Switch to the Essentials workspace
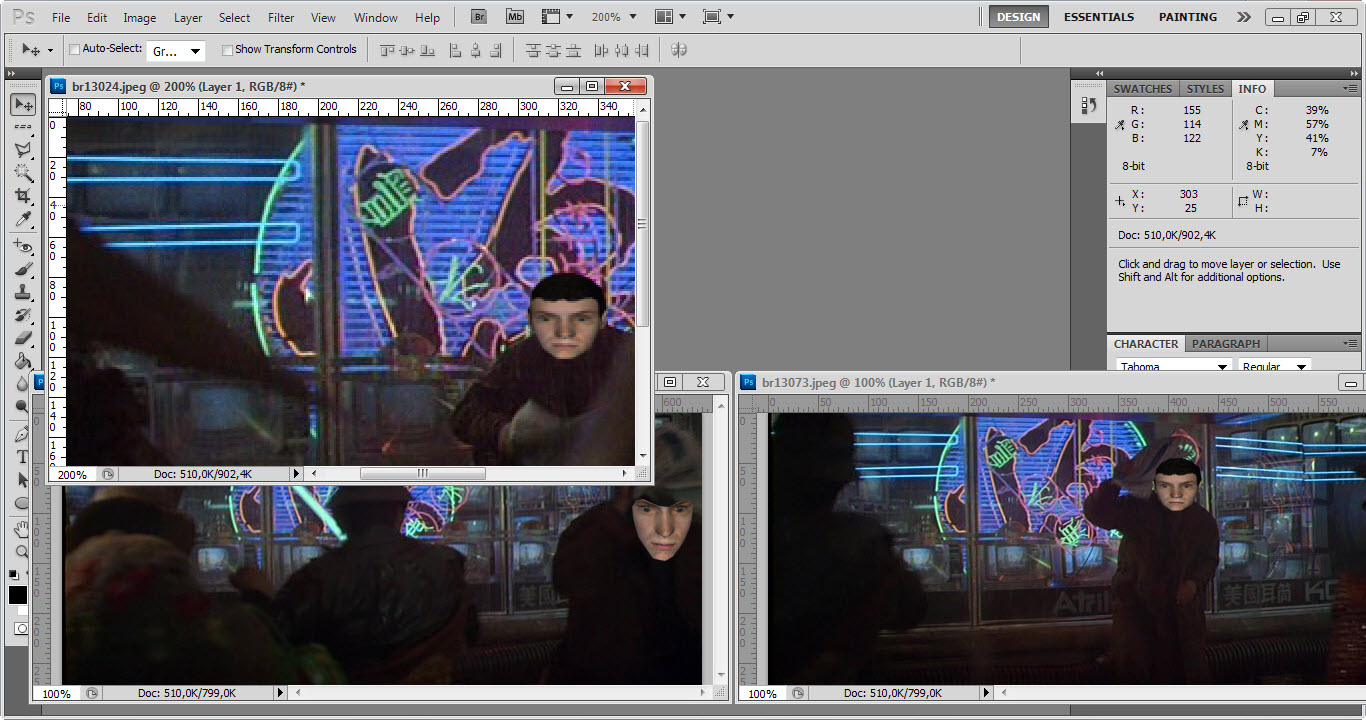 pos(1098,17)
